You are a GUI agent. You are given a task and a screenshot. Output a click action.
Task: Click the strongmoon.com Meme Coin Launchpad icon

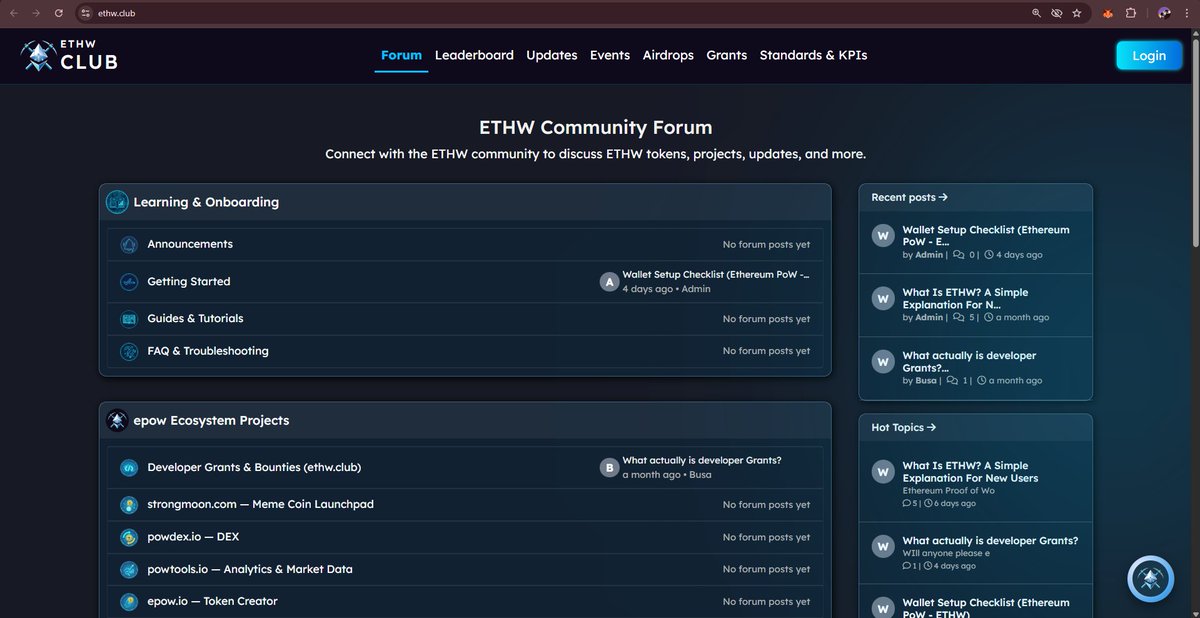(129, 504)
